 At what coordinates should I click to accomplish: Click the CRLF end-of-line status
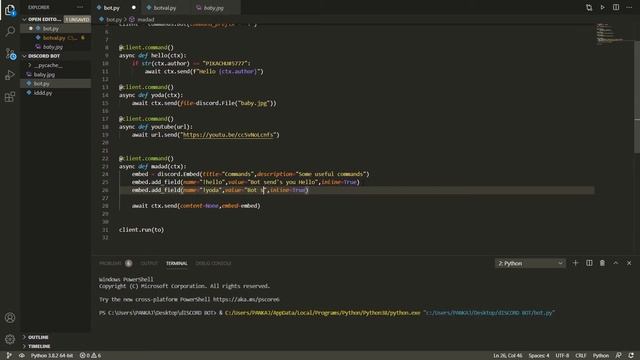pyautogui.click(x=580, y=356)
